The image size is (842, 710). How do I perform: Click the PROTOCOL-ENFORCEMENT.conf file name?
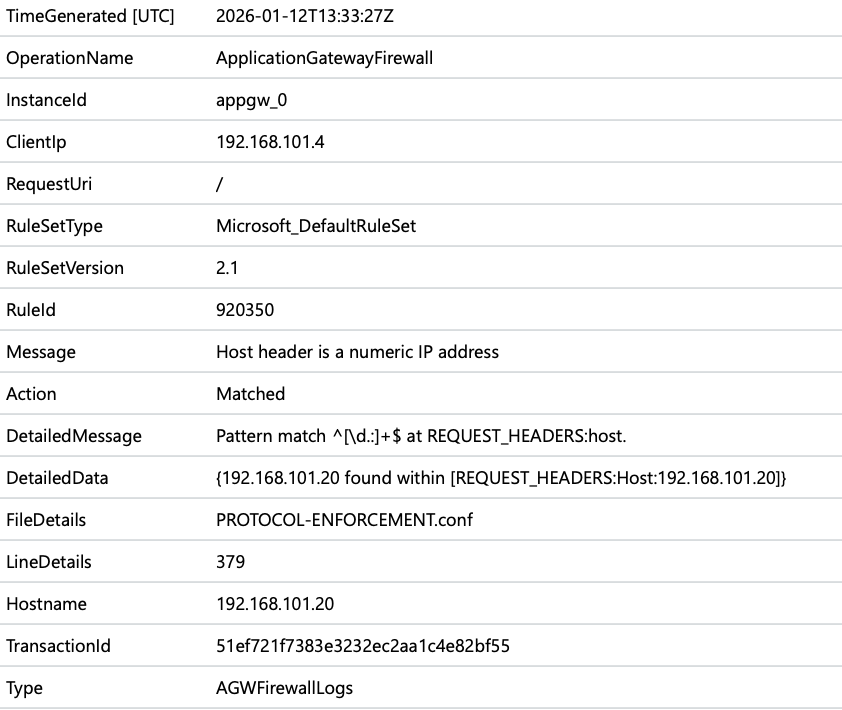(344, 520)
